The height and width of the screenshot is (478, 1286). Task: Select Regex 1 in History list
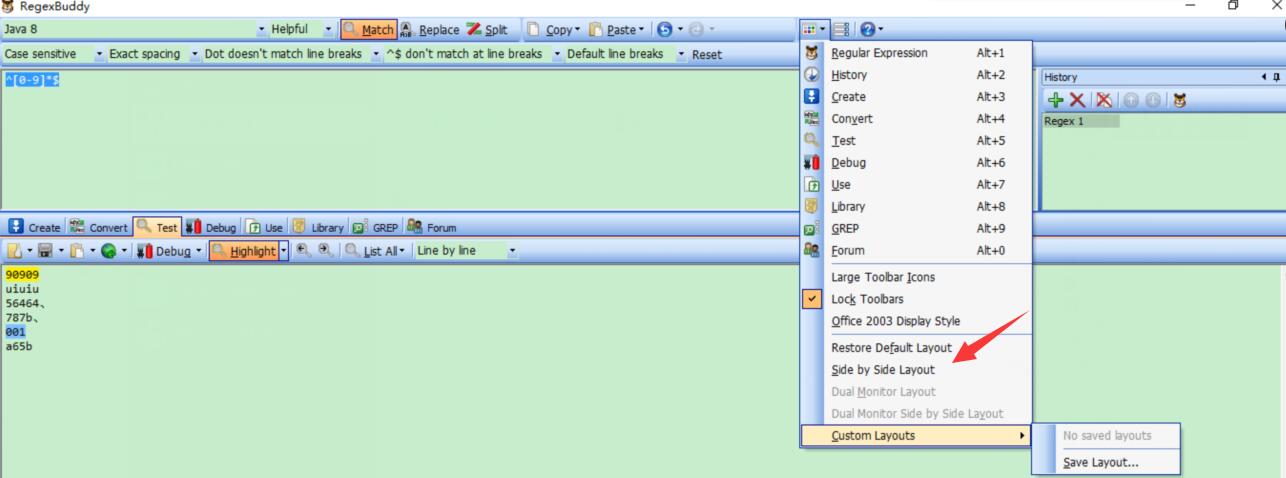pyautogui.click(x=1081, y=121)
